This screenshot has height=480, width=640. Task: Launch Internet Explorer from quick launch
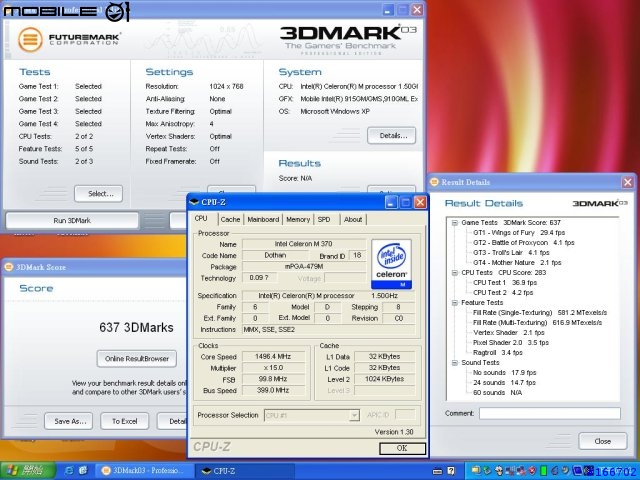coord(69,471)
